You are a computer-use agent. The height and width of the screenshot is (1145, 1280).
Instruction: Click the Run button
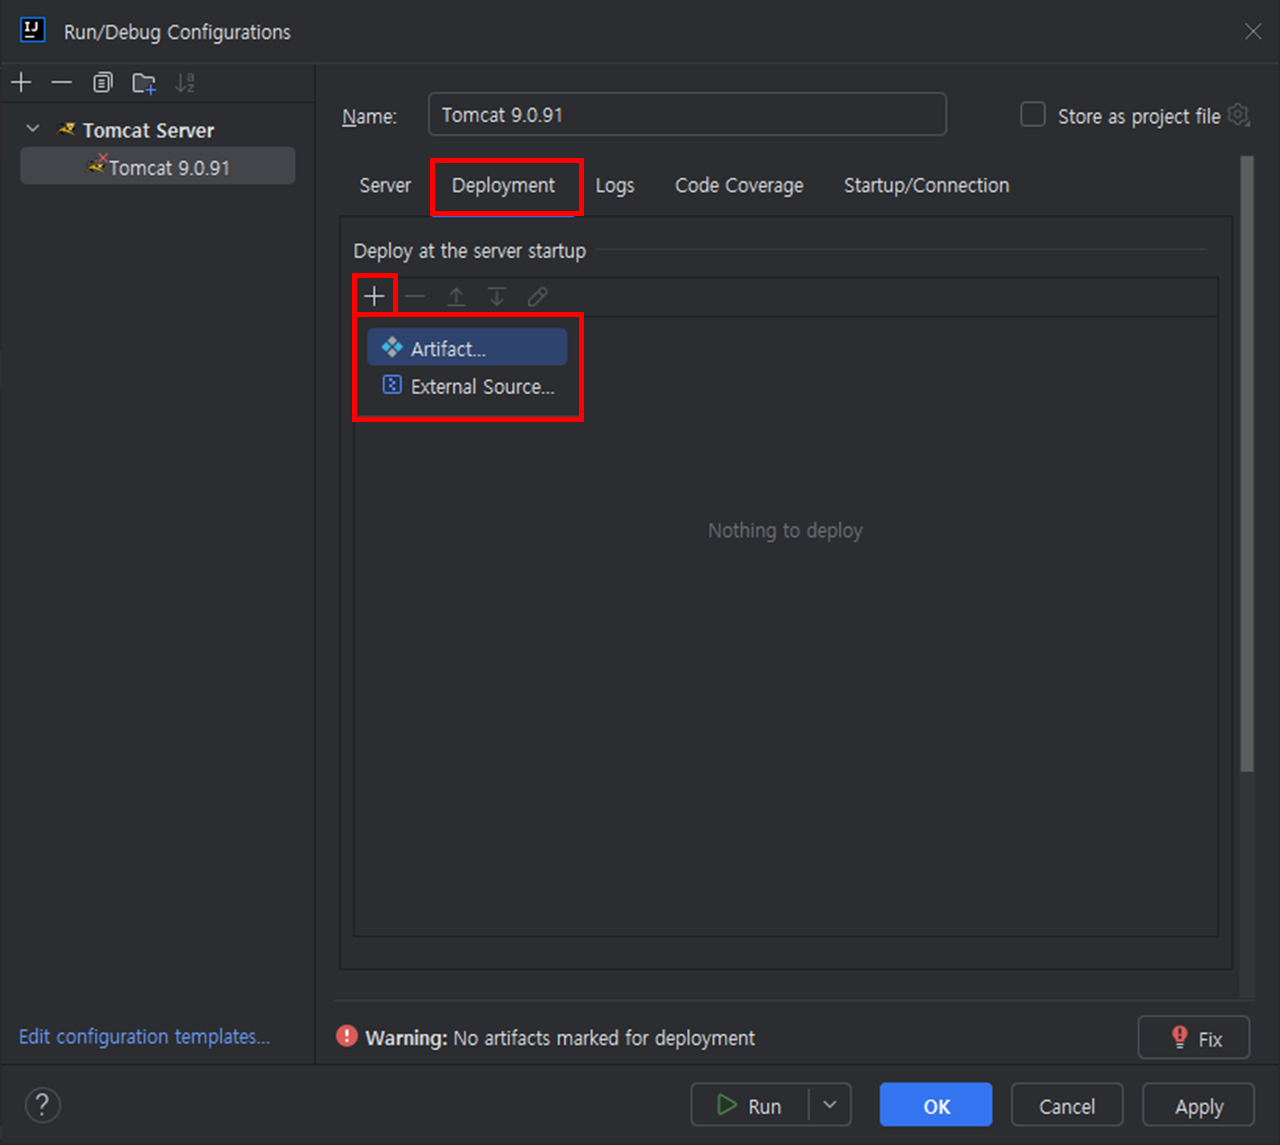pos(750,1105)
